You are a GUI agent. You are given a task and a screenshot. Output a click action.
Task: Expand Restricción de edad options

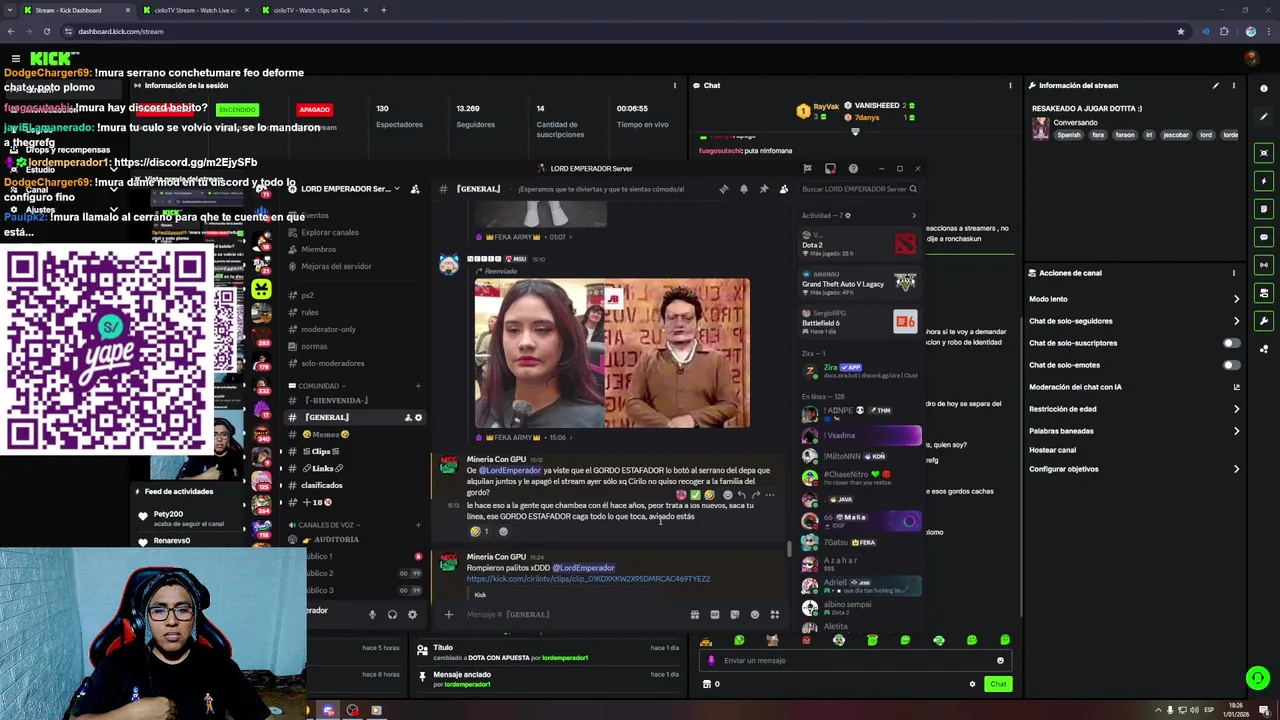click(x=1236, y=409)
